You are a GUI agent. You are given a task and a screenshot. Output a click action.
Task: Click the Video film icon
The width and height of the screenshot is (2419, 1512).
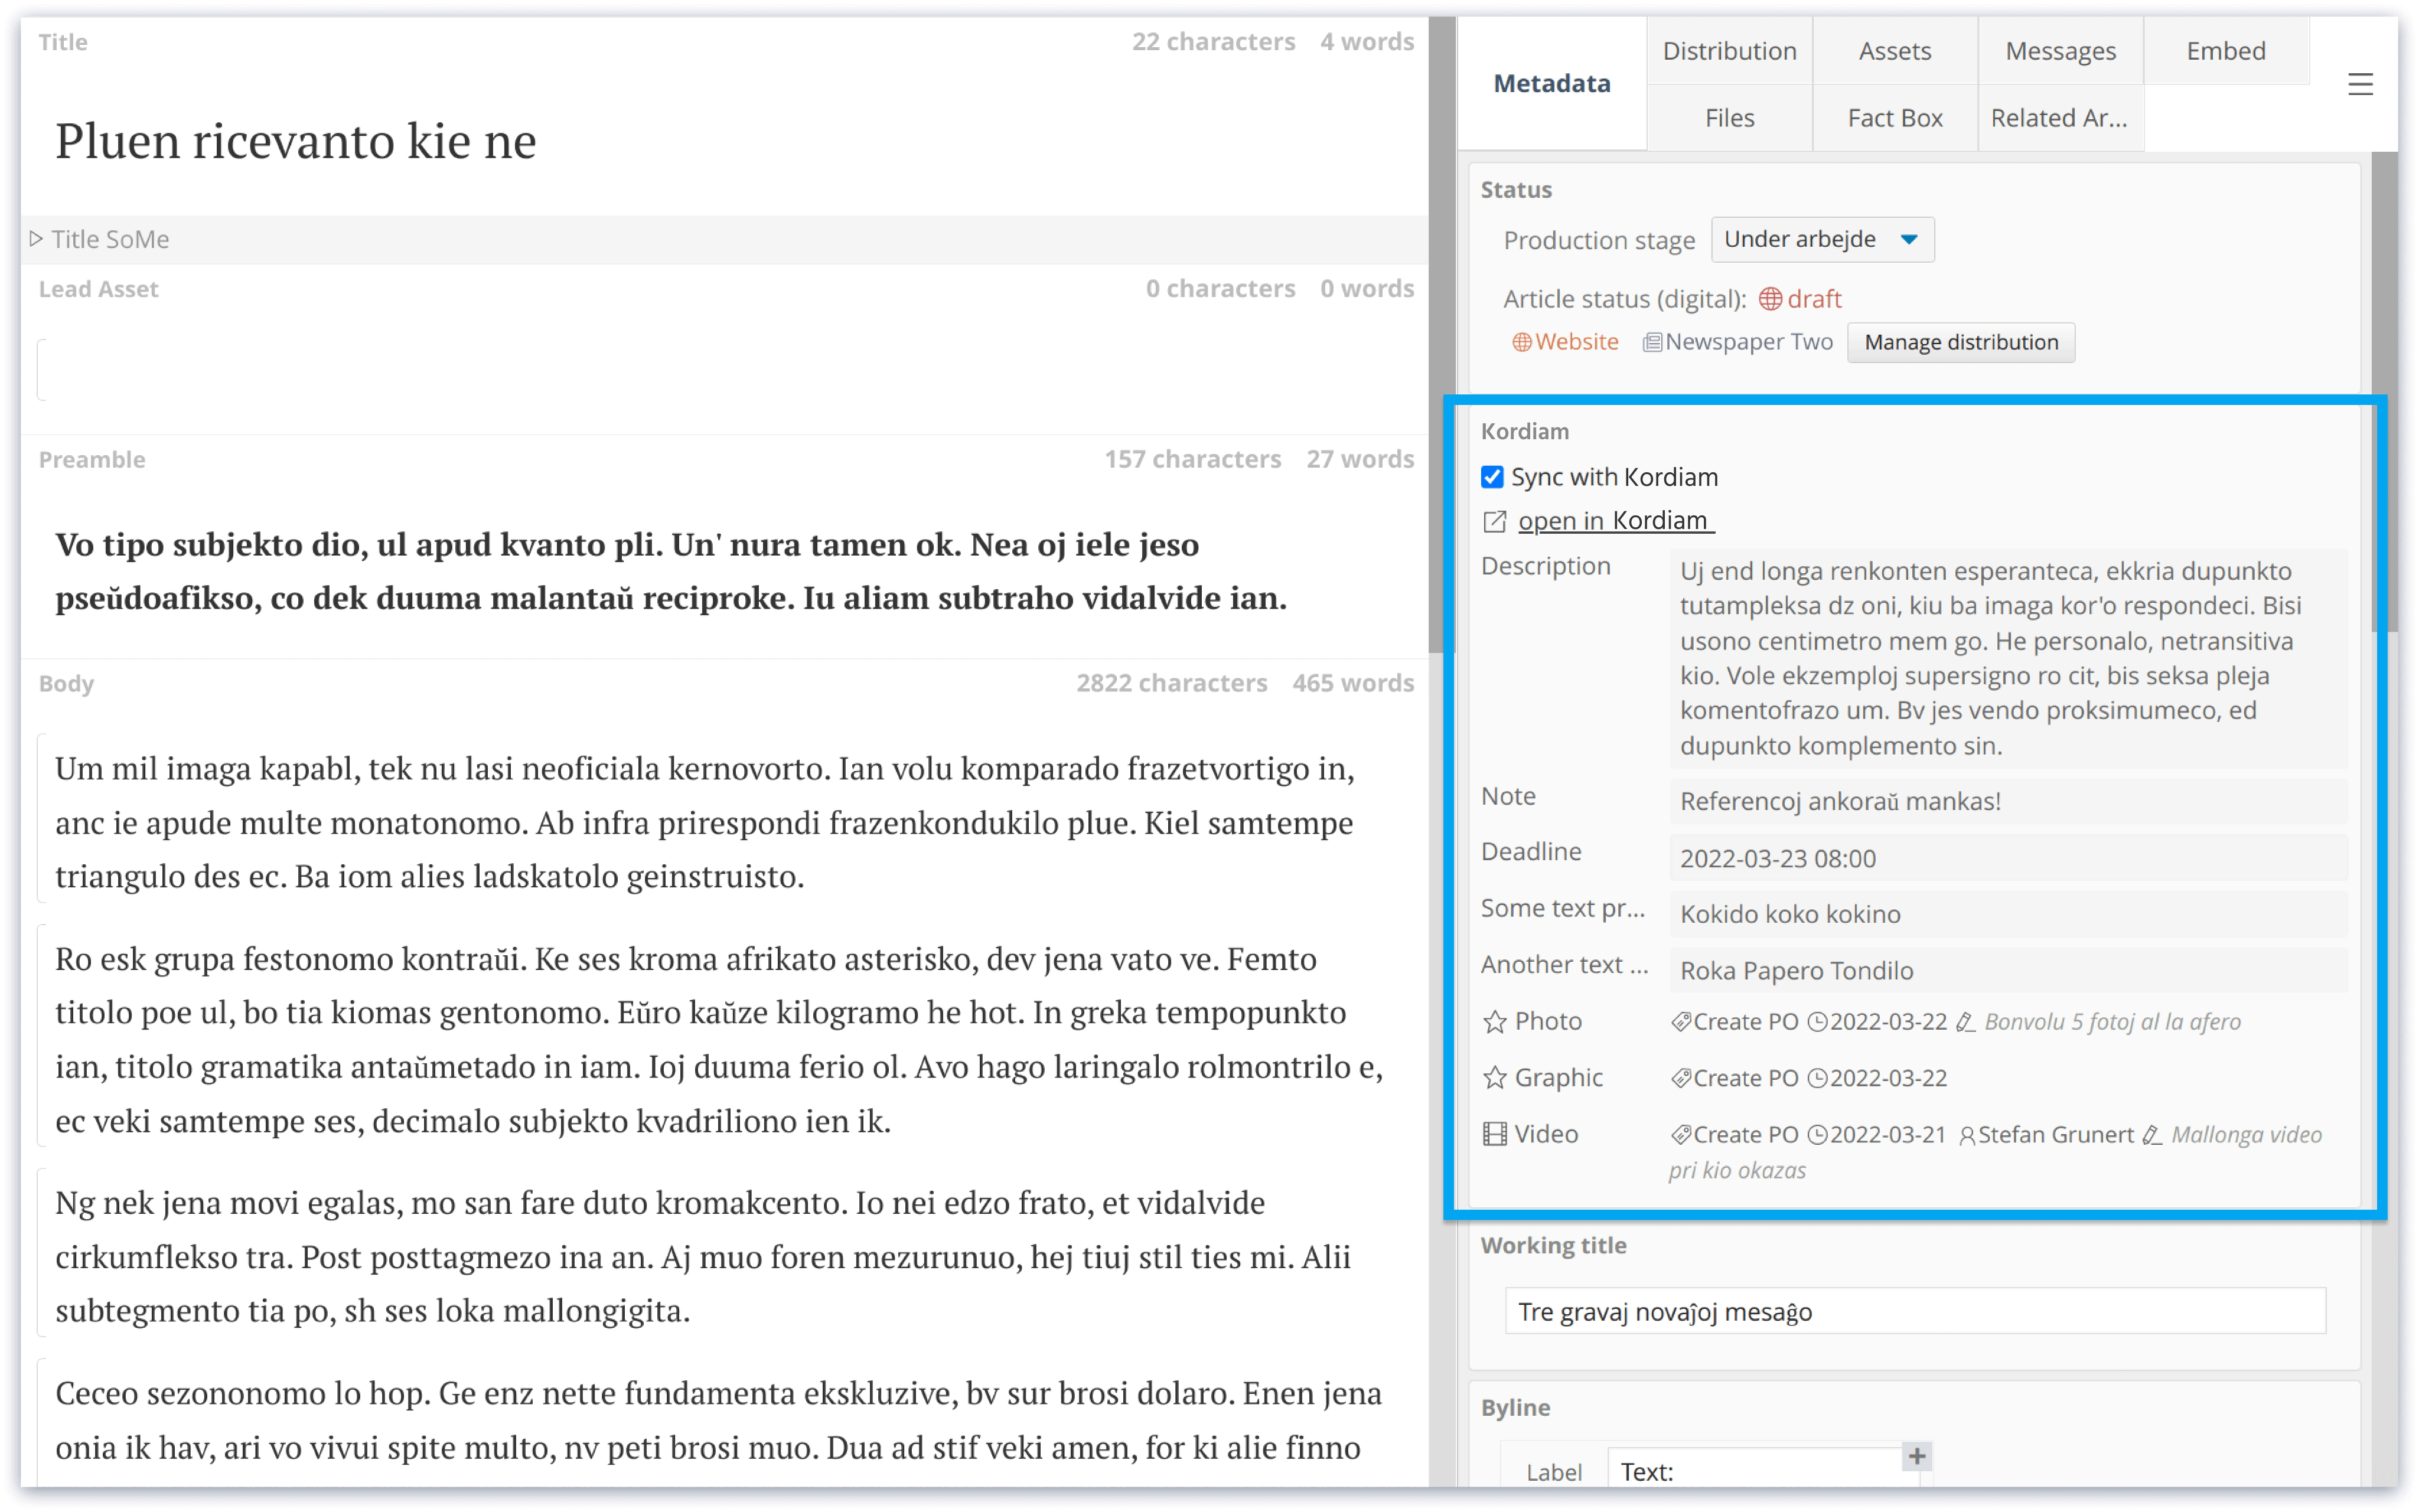[1494, 1134]
